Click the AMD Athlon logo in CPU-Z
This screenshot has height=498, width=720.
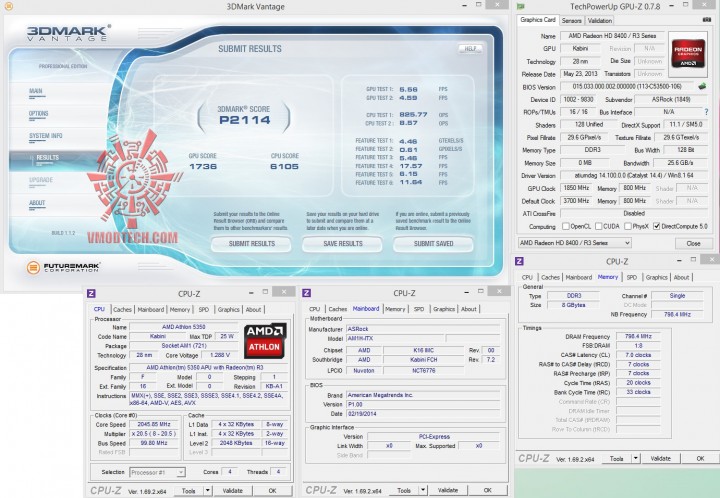point(264,340)
